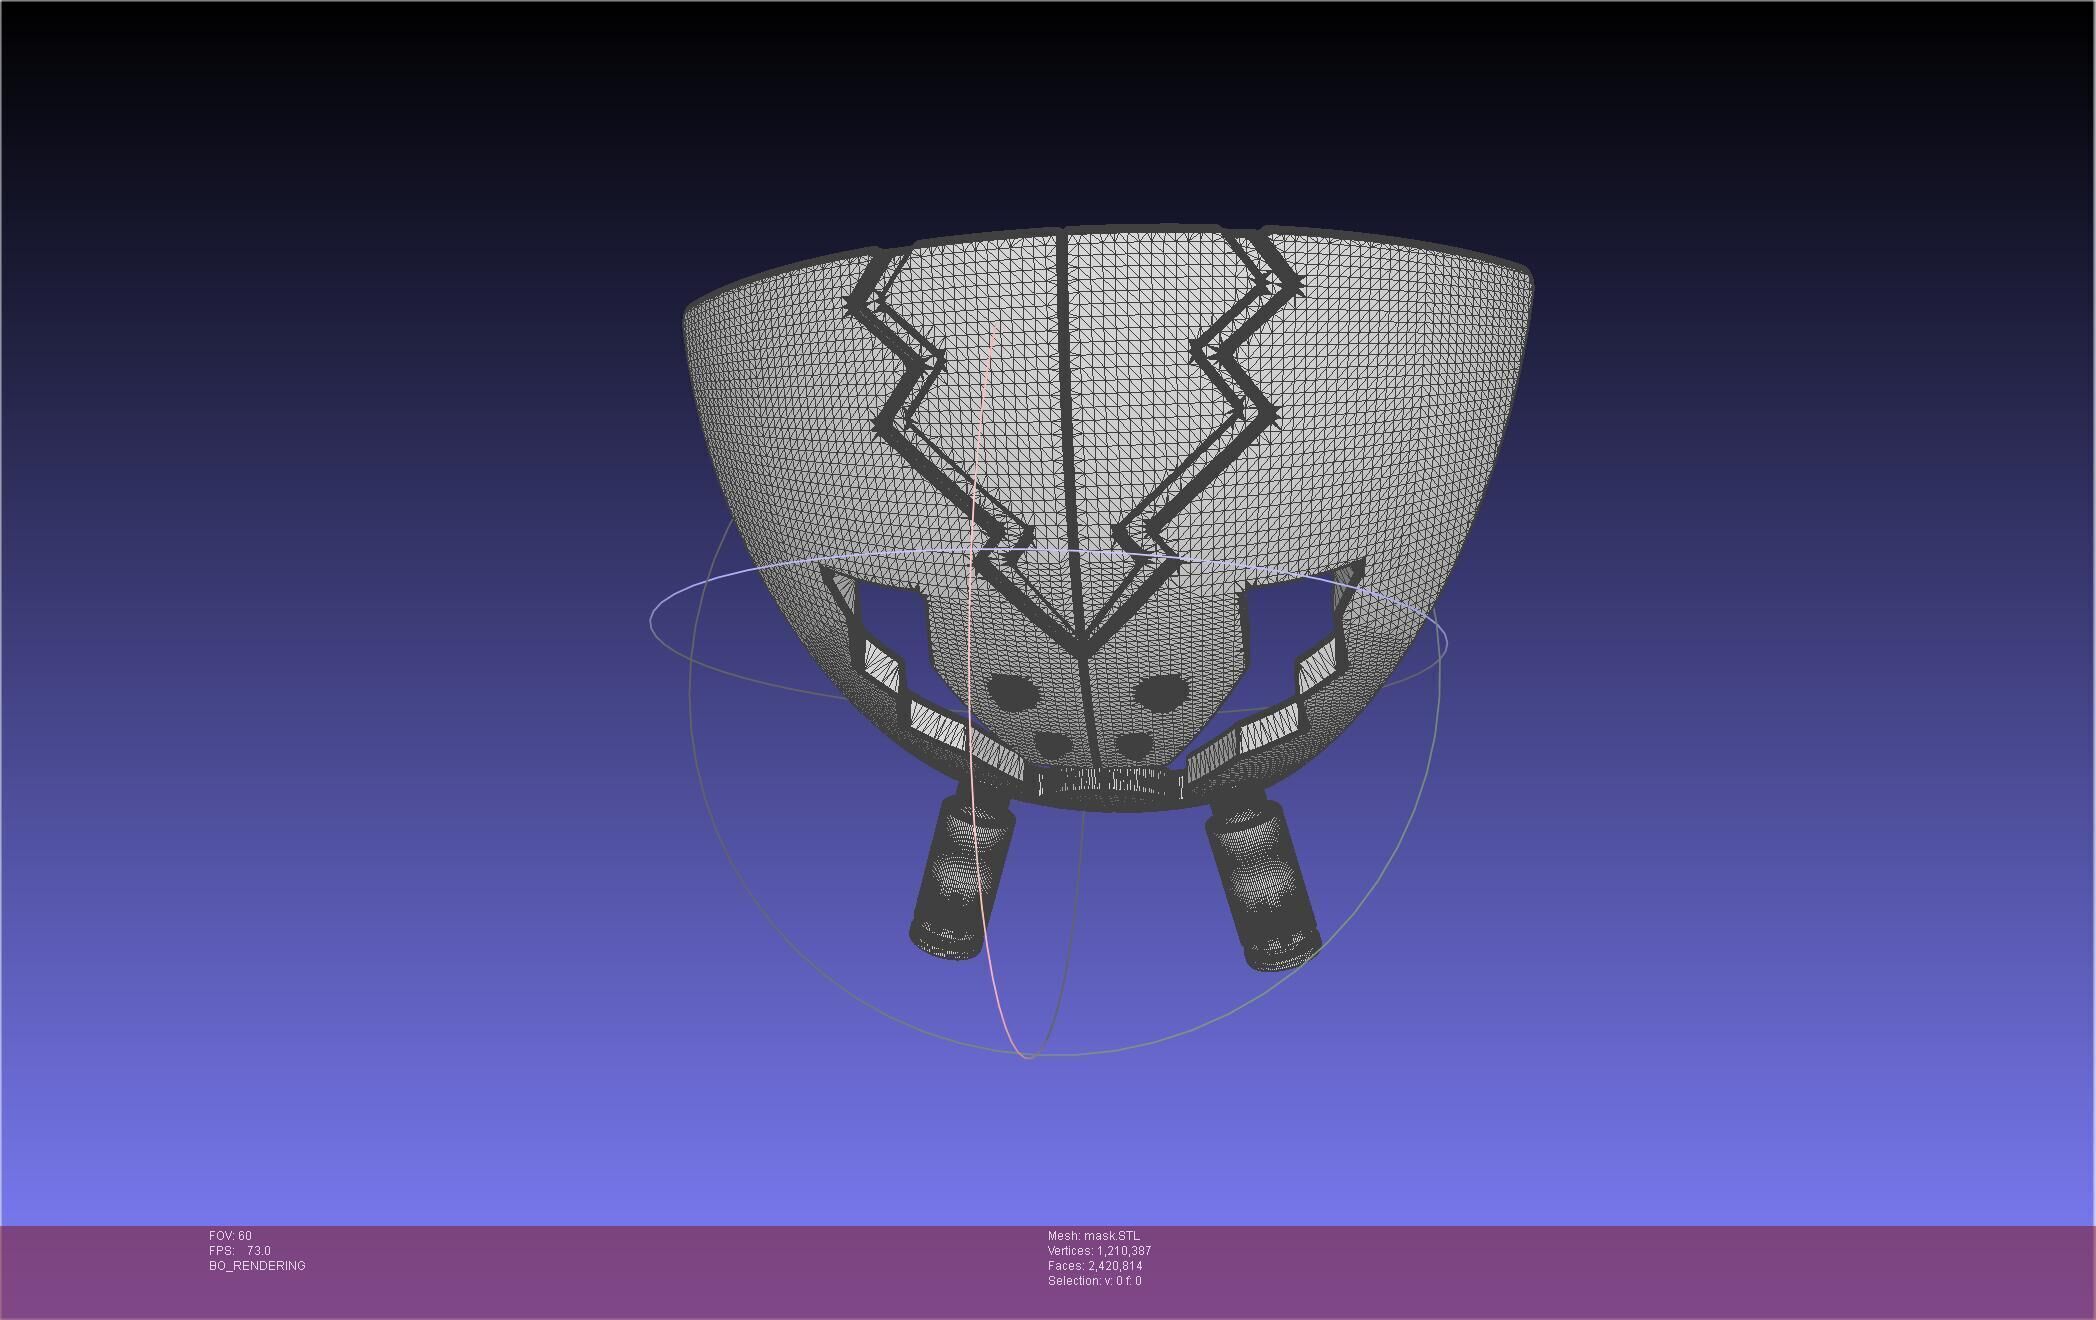Screen dimensions: 2096x1320
Task: Click the 'Selection: v: 0 f: 0' text
Action: click(1094, 1281)
